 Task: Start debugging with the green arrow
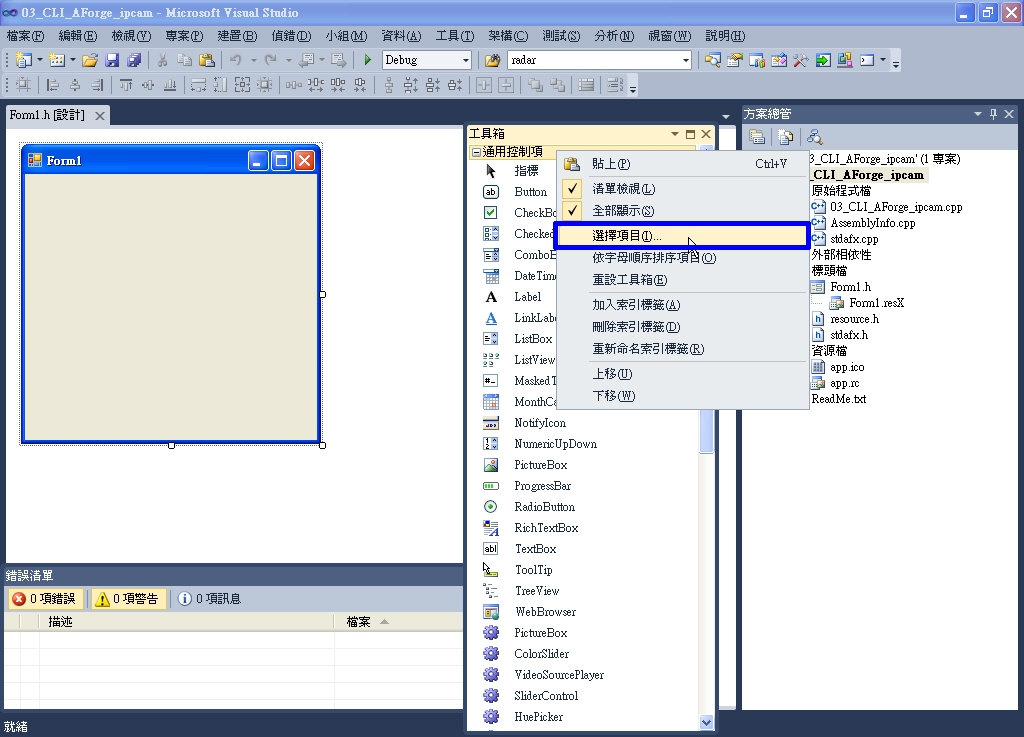pos(367,59)
